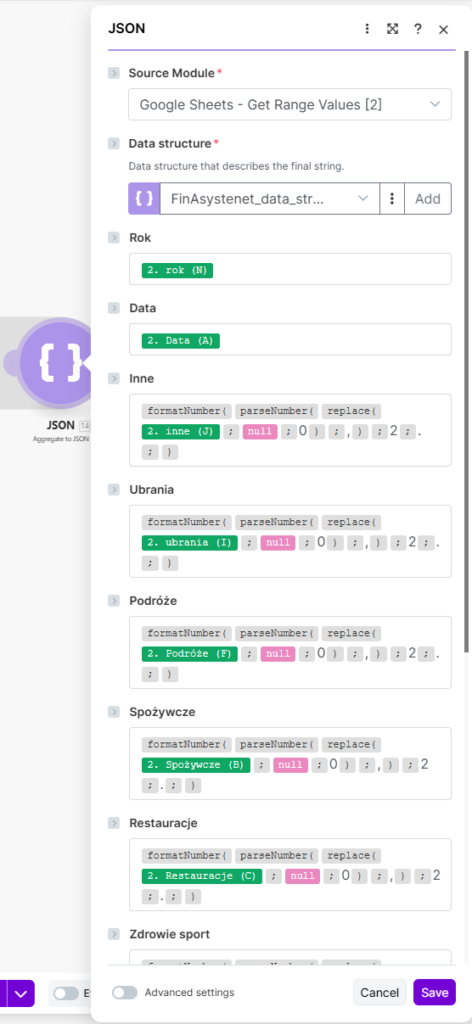
Task: Open the data structure three-dot menu
Action: [392, 199]
